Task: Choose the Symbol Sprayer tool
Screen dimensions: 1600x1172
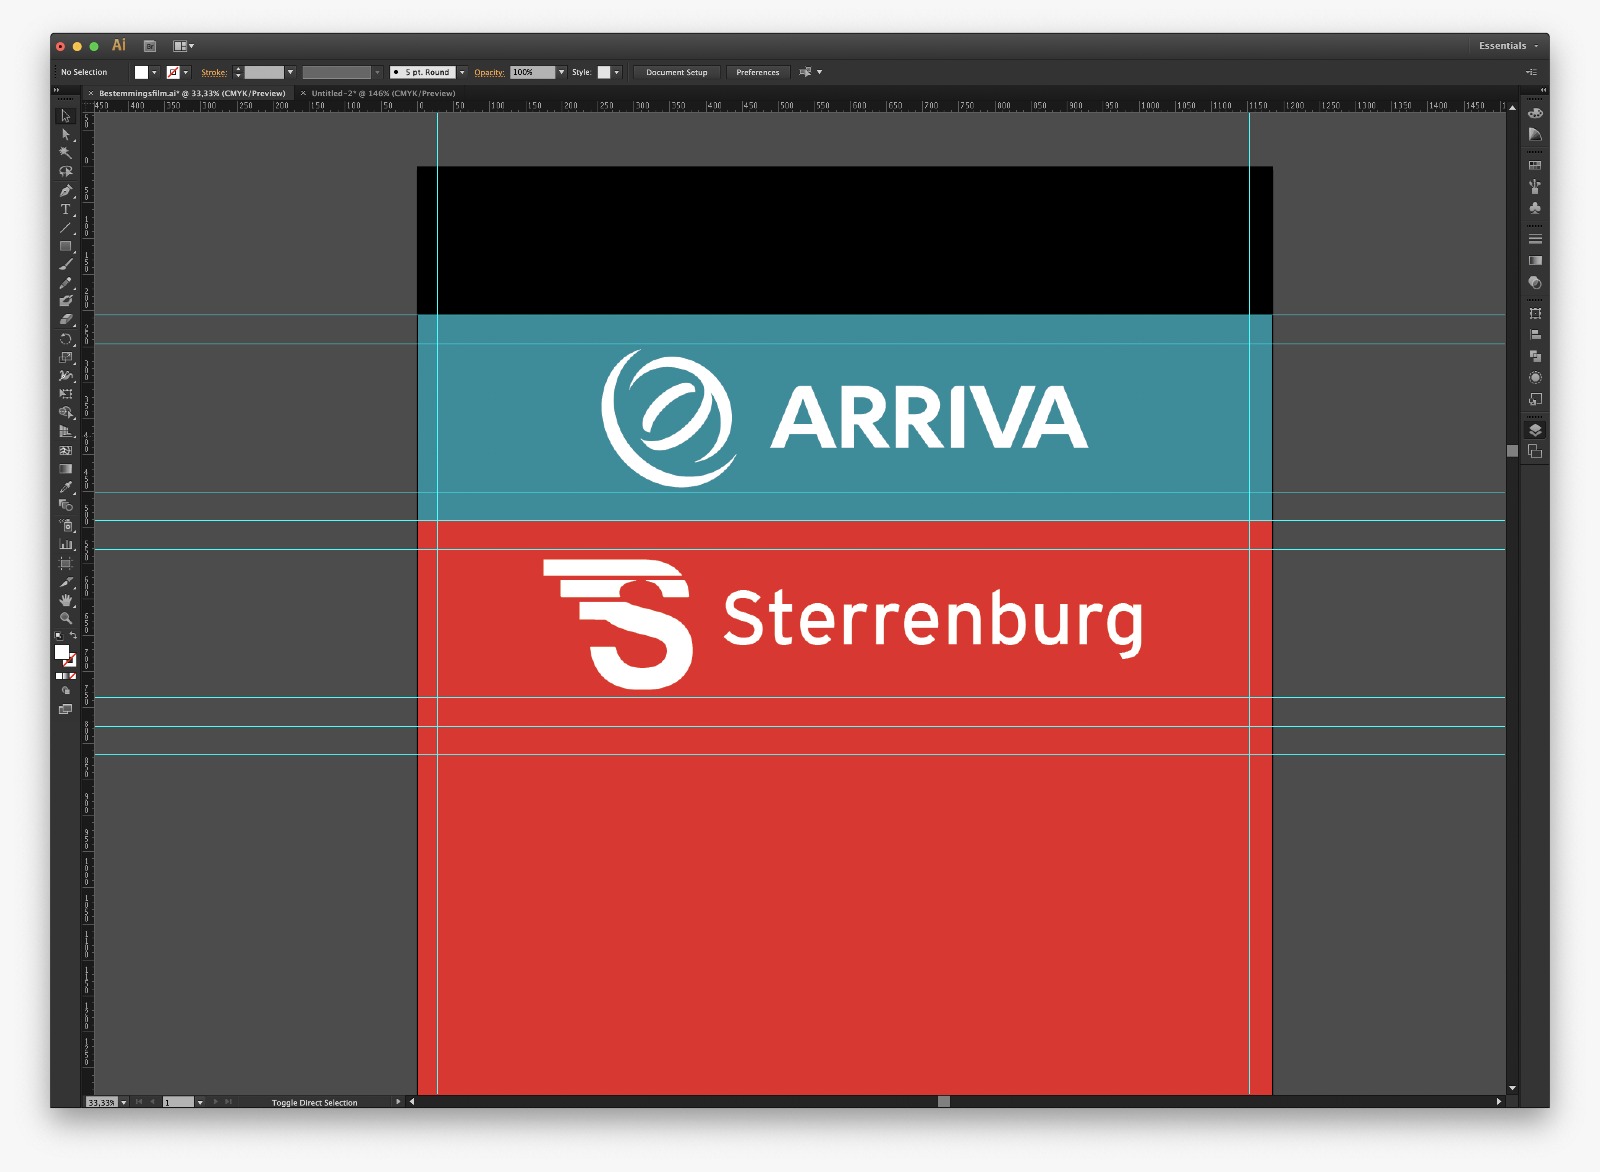Action: tap(66, 525)
